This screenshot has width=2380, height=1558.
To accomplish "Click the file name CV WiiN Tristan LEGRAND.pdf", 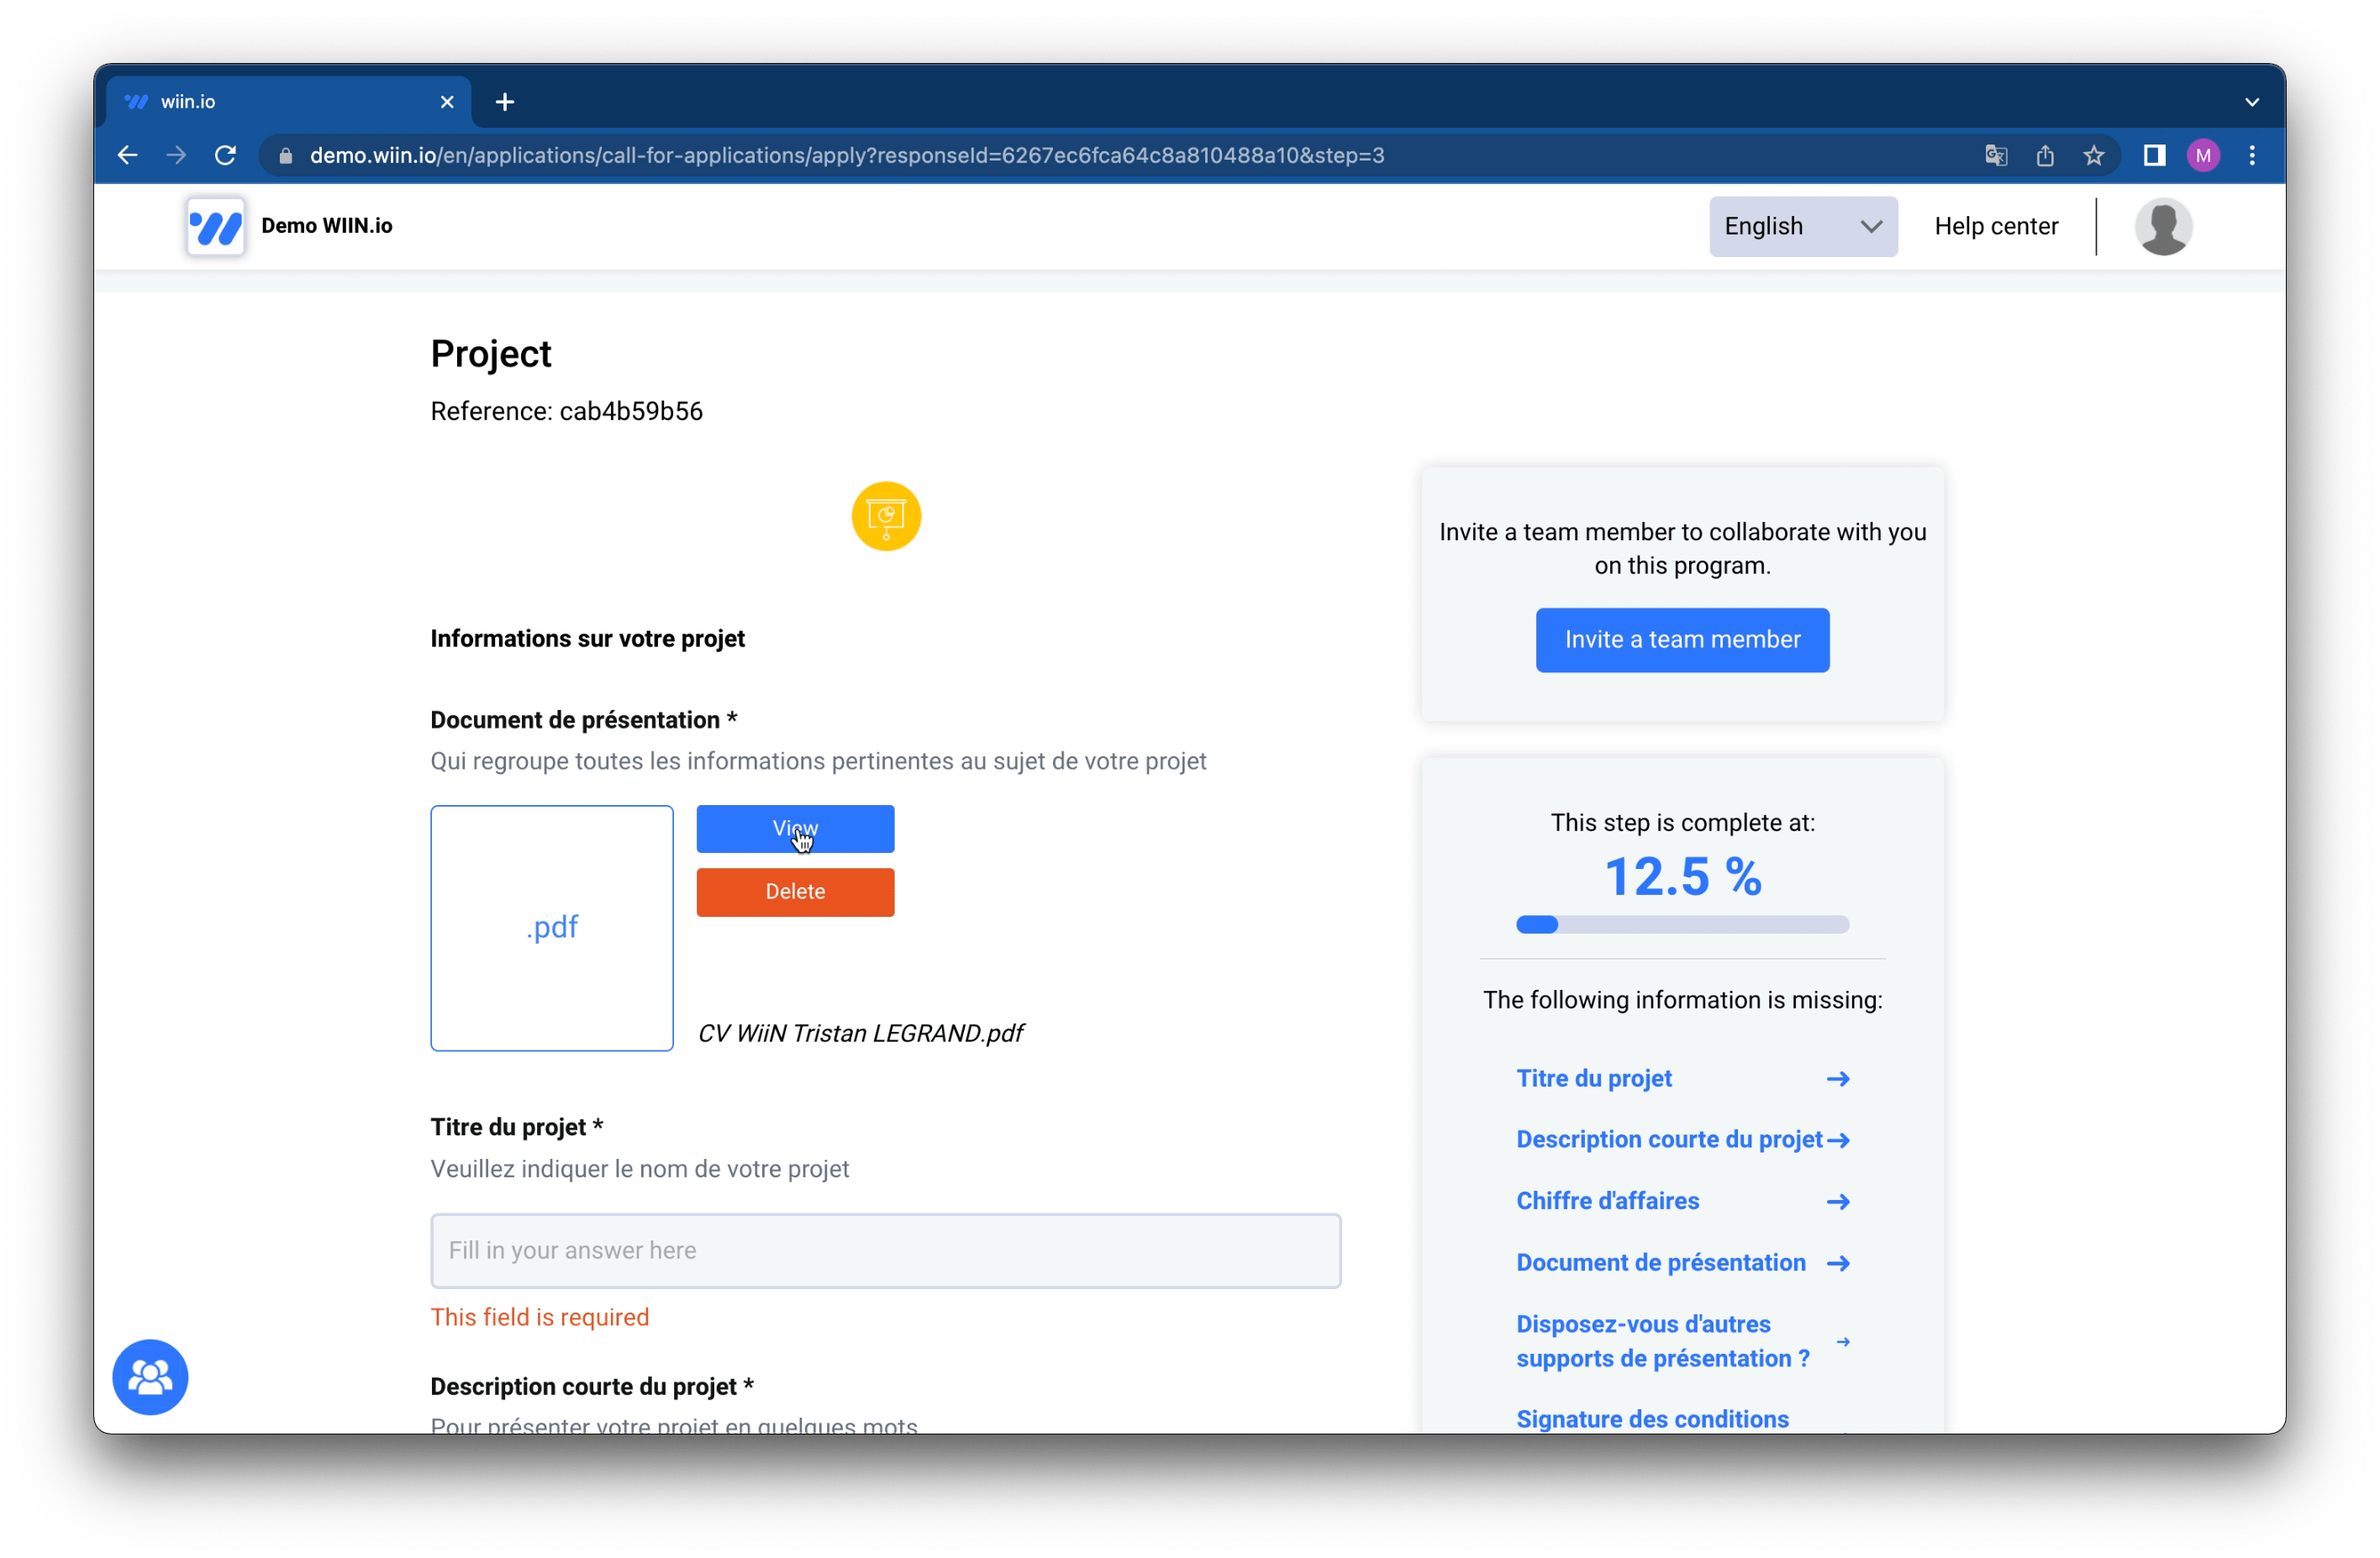I will (860, 1033).
